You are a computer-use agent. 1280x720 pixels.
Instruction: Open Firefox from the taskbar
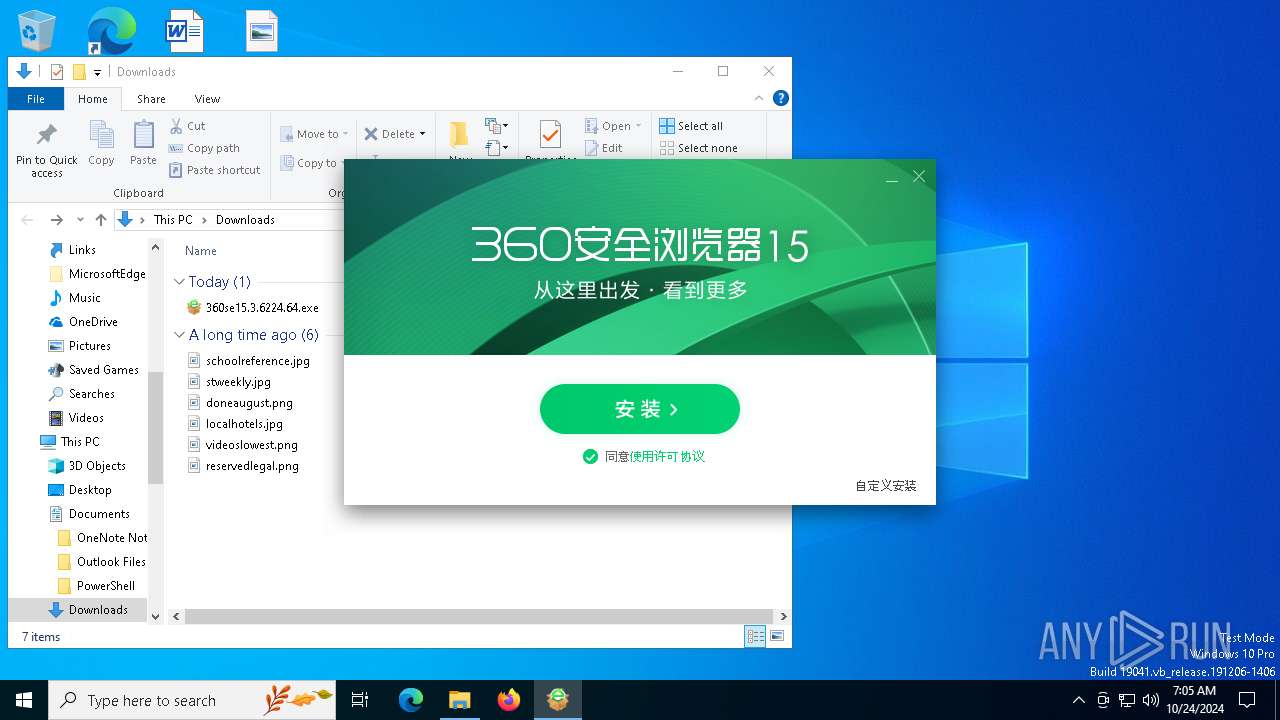point(509,700)
